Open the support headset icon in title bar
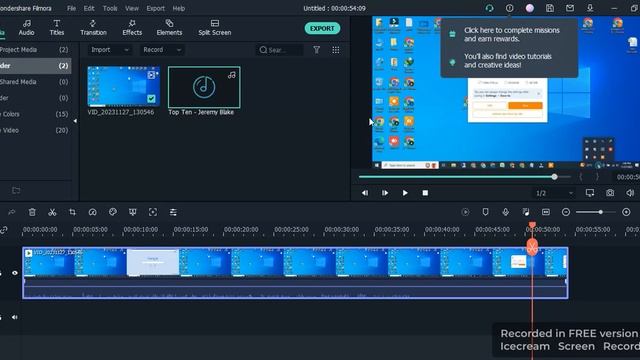This screenshot has width=640, height=360. tap(489, 8)
